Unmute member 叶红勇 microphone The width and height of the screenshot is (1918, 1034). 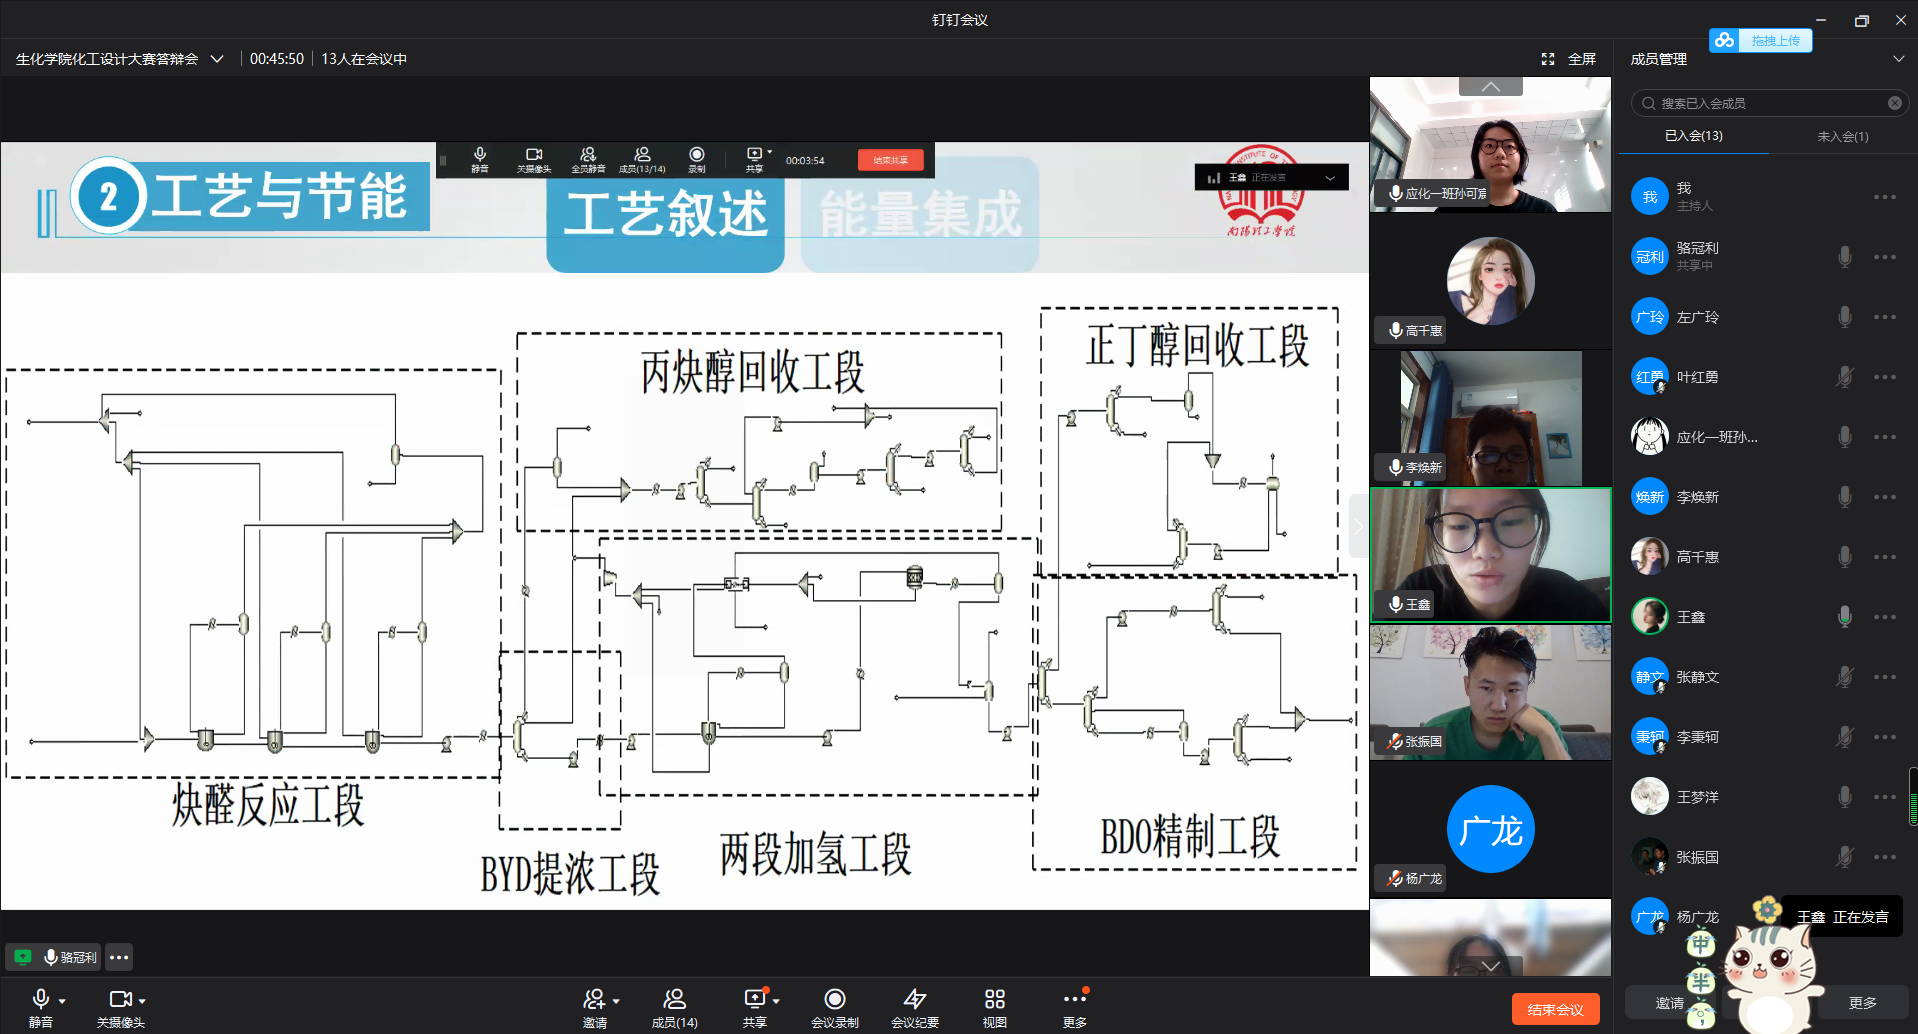tap(1845, 377)
